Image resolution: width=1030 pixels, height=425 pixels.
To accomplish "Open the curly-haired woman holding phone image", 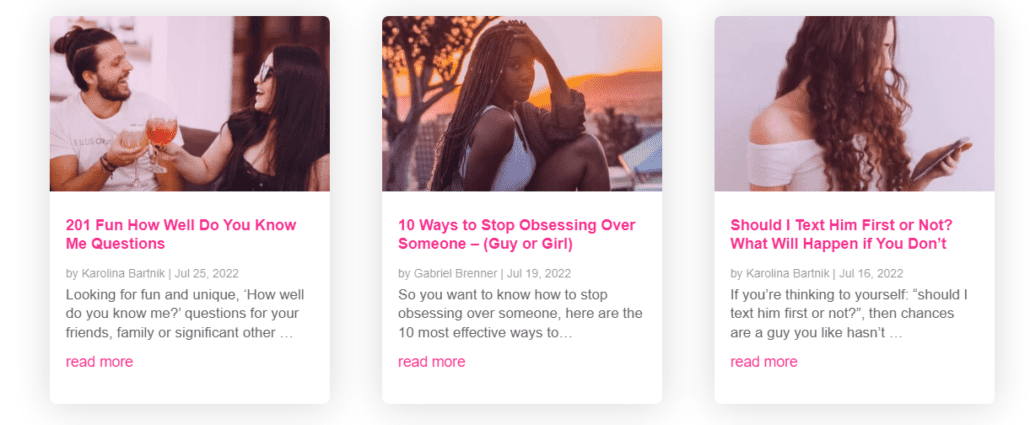I will click(855, 104).
